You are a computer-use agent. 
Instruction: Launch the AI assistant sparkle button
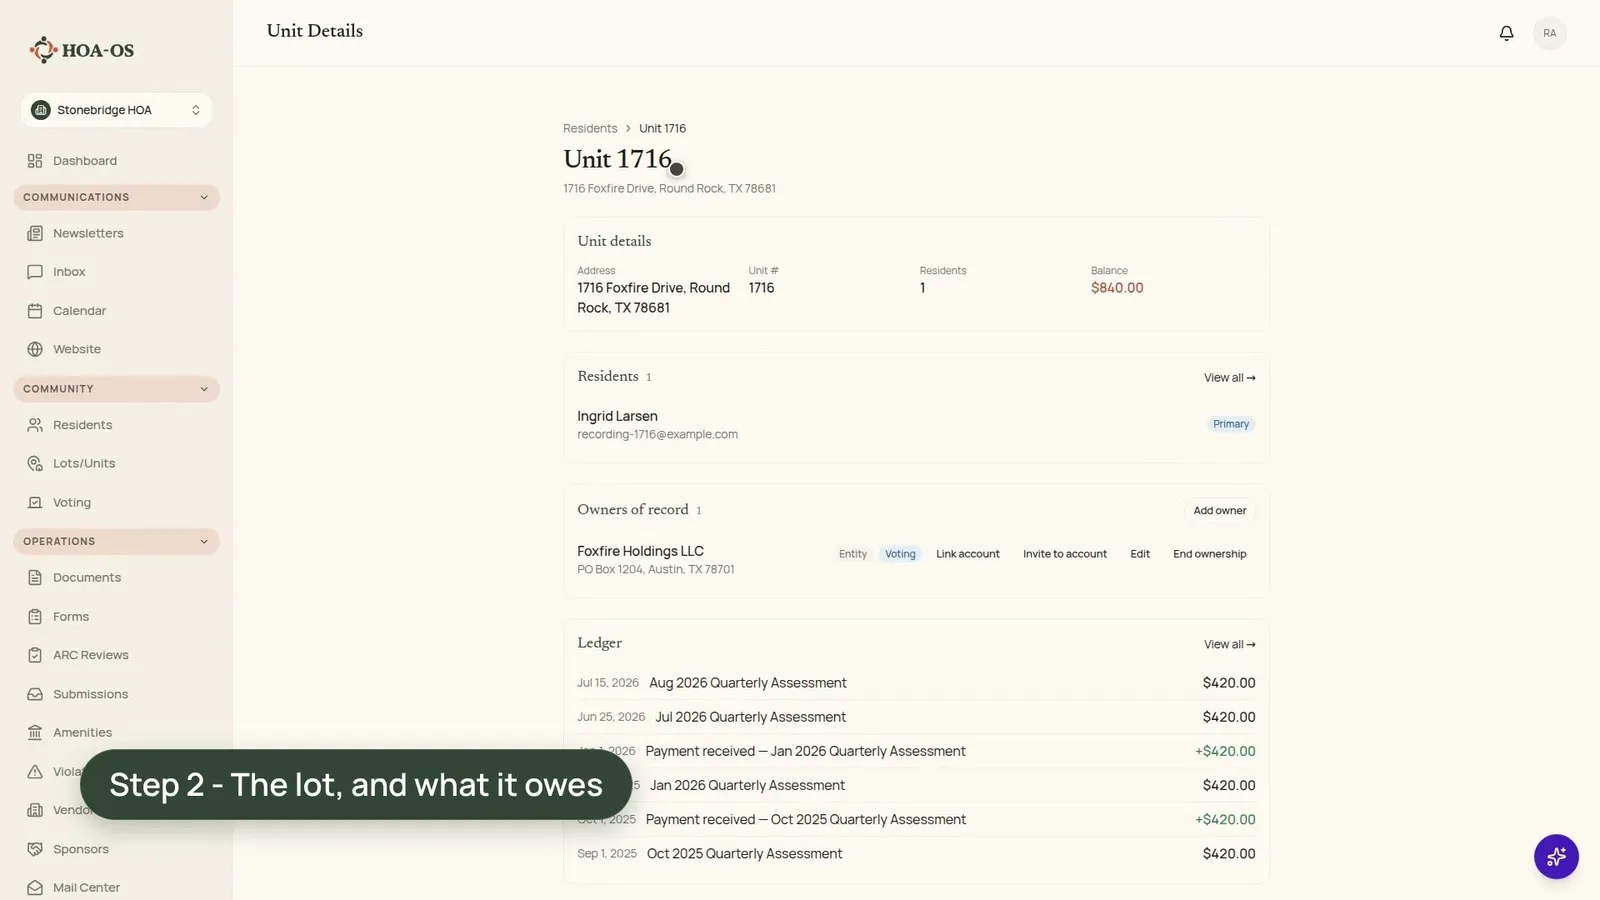[x=1556, y=857]
